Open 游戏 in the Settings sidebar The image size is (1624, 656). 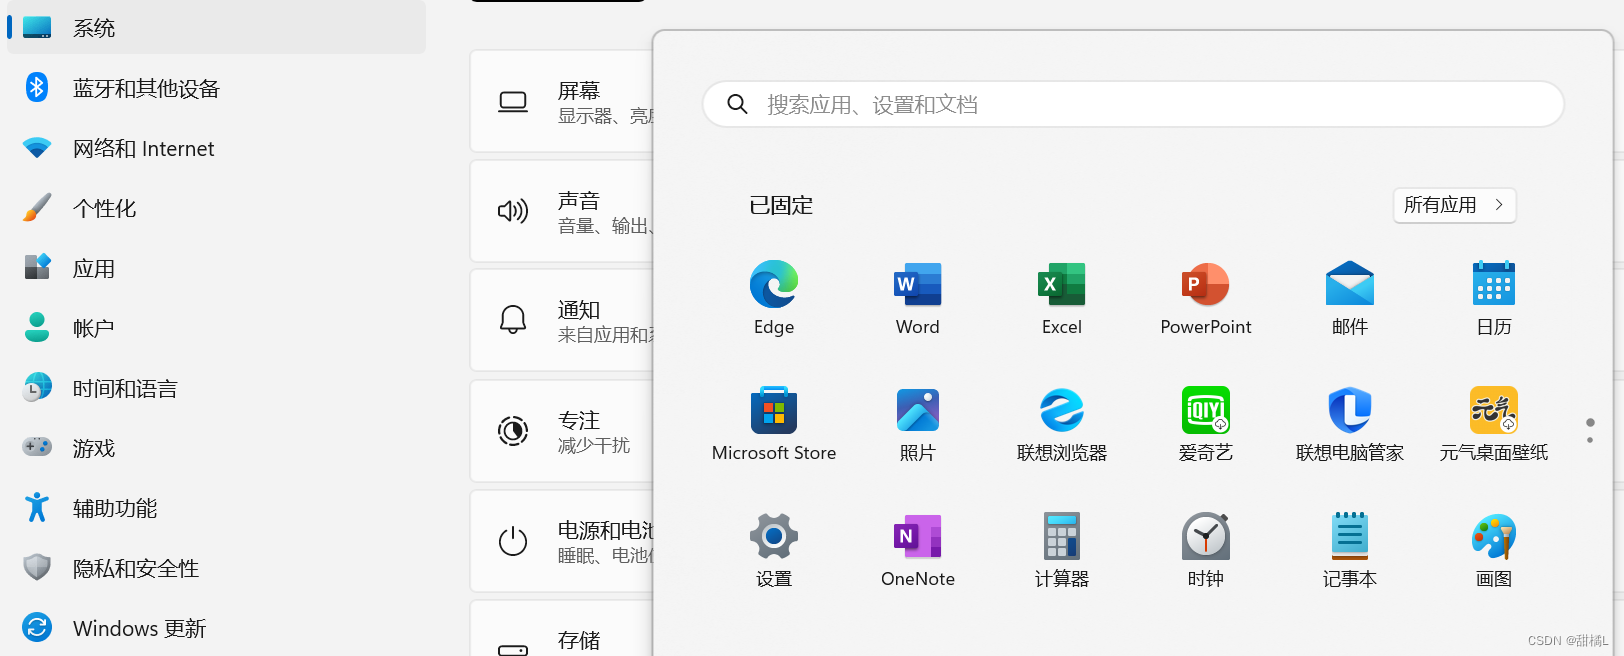pyautogui.click(x=217, y=448)
